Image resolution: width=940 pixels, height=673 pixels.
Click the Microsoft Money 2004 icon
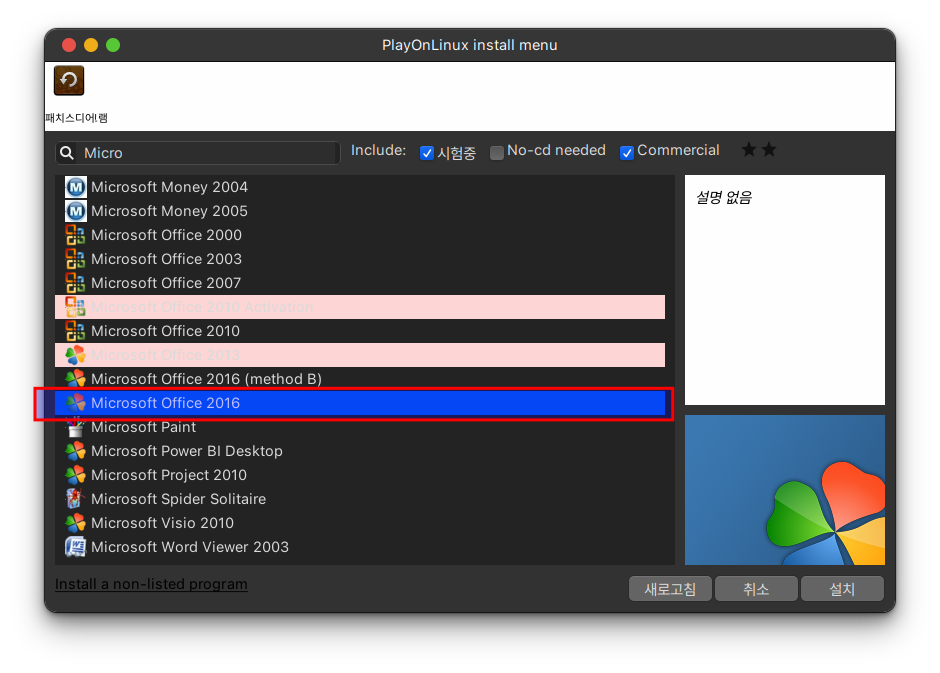tap(76, 187)
